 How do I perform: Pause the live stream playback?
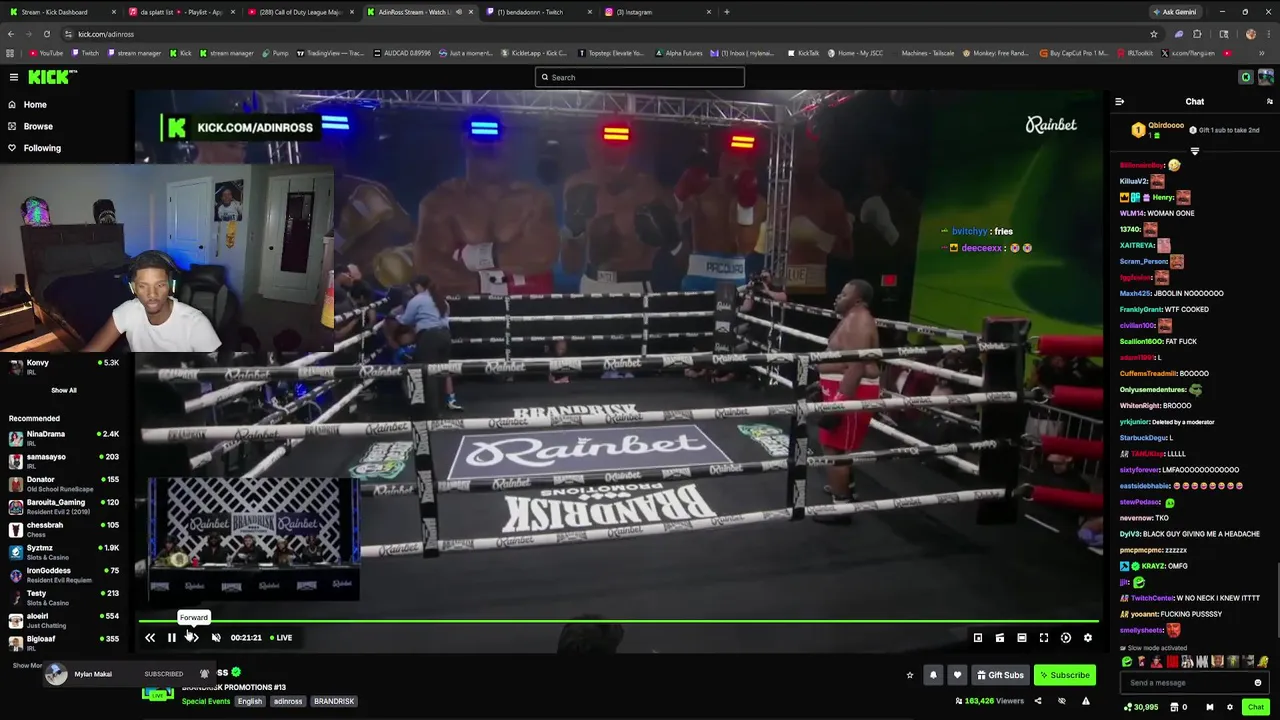(171, 638)
